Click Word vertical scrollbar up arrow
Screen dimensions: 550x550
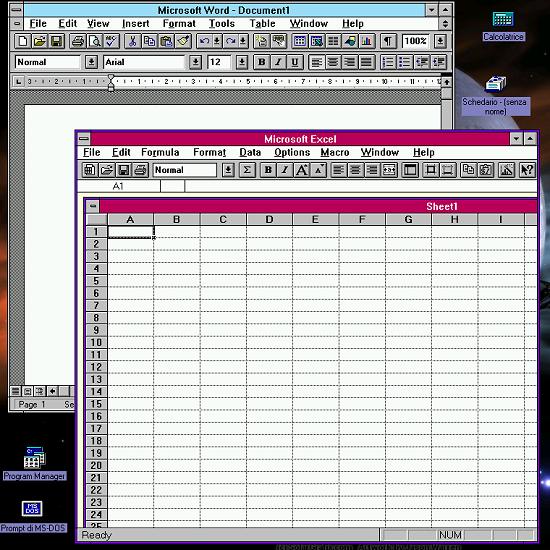tap(446, 82)
